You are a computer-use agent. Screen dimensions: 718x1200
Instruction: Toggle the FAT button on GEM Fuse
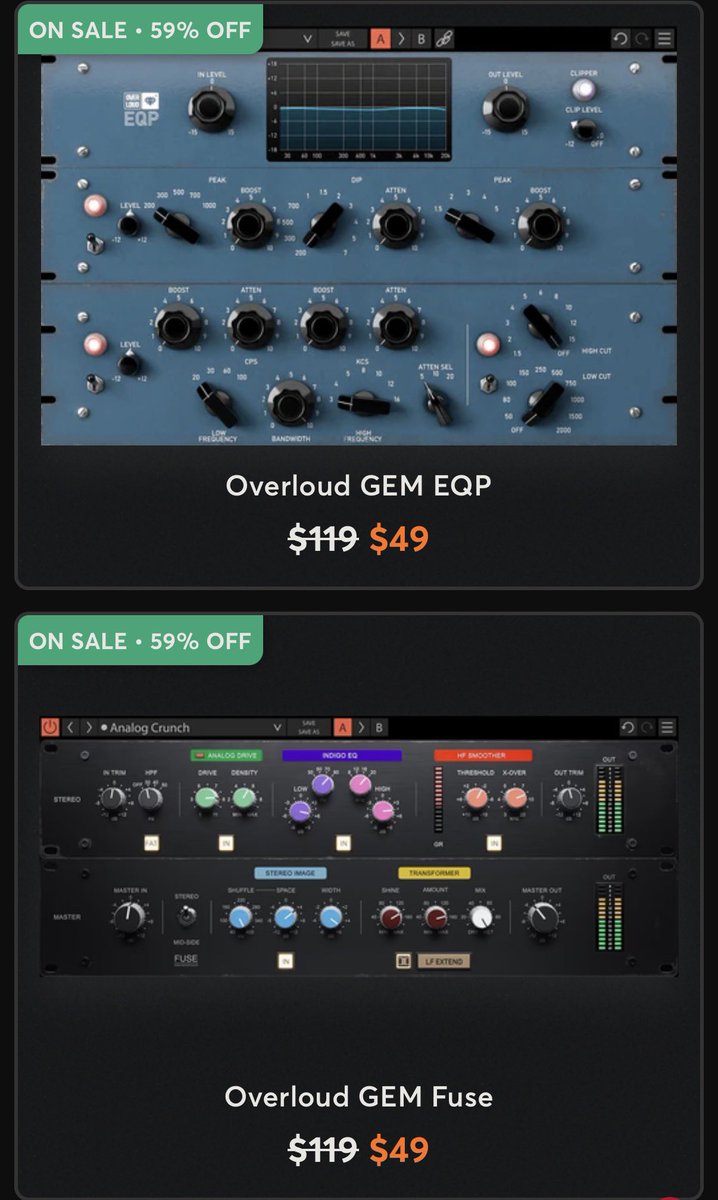click(x=151, y=843)
